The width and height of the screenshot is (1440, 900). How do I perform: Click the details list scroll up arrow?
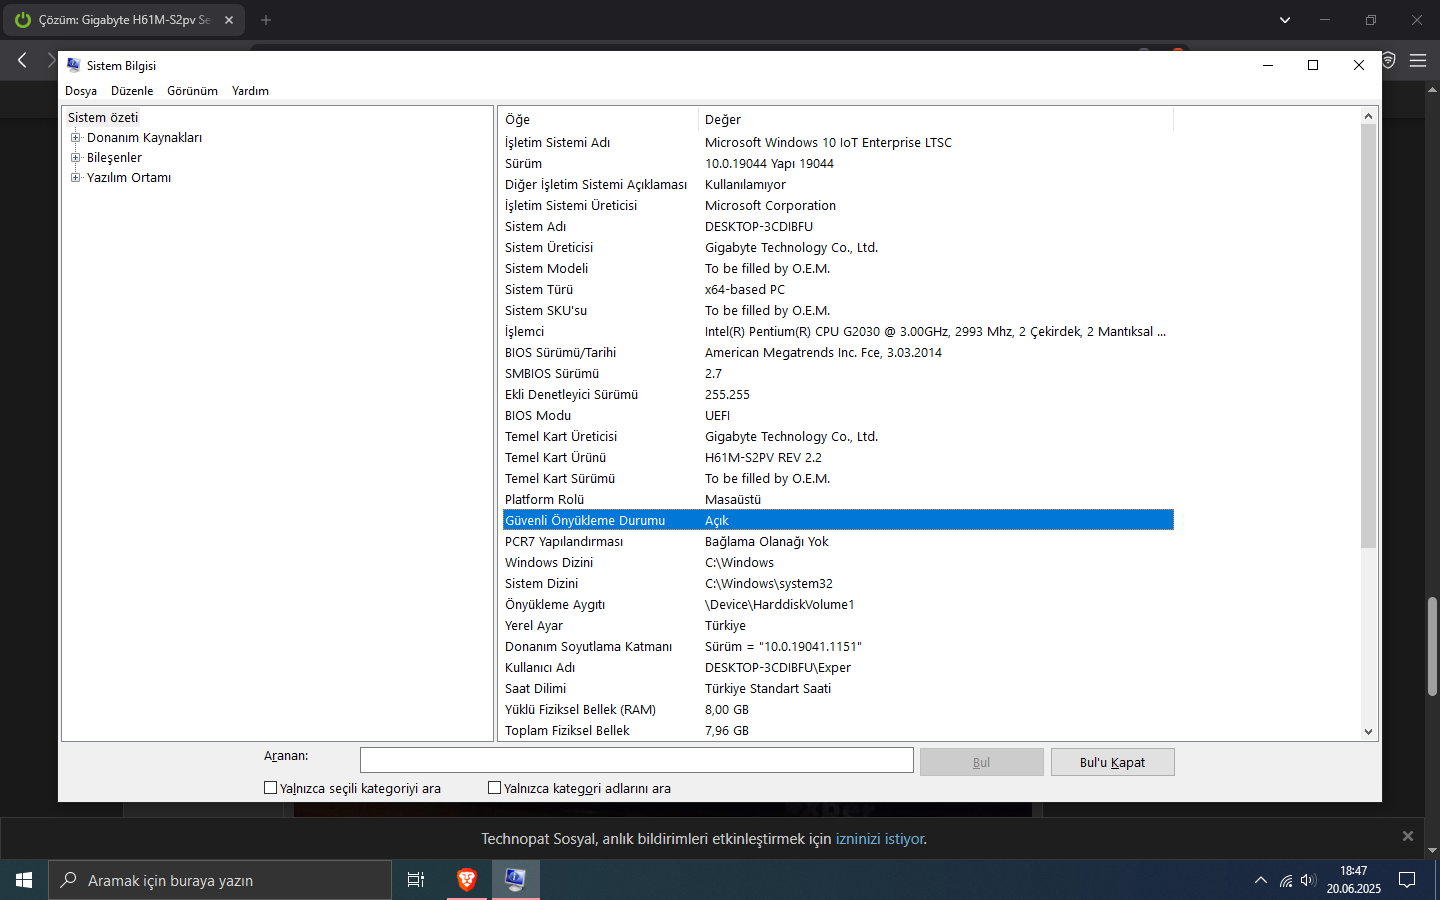pyautogui.click(x=1369, y=116)
